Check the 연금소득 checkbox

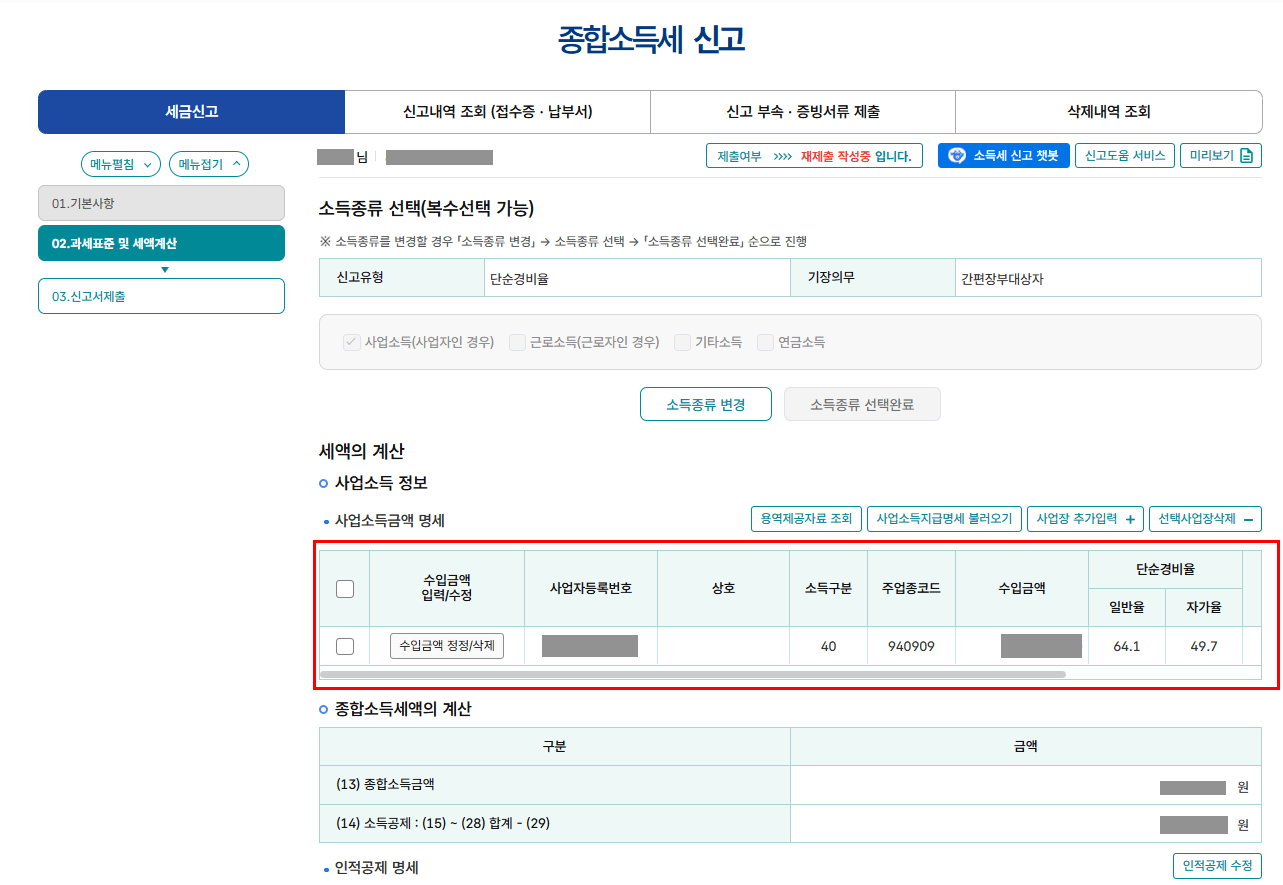[x=764, y=342]
